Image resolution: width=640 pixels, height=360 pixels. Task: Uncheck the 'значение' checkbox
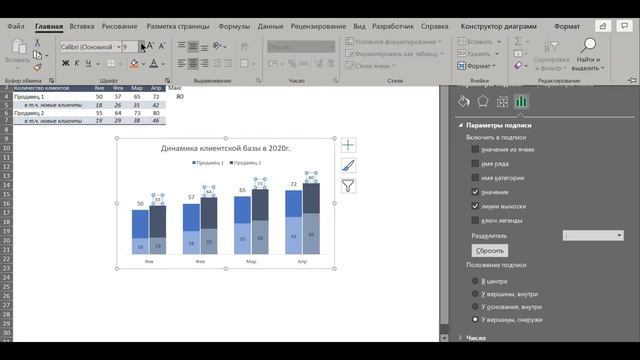click(x=475, y=192)
